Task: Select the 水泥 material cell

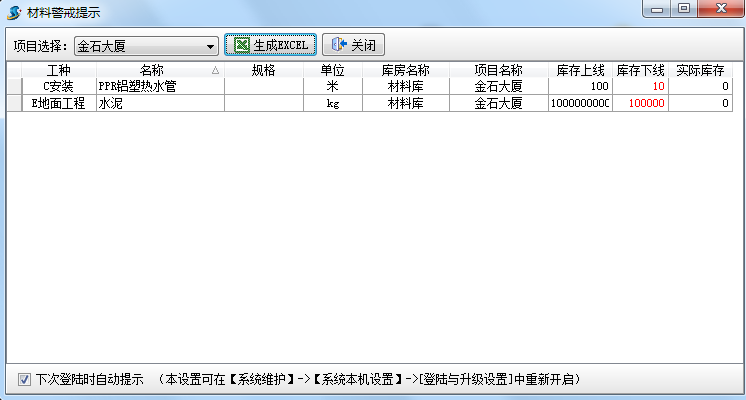Action: pyautogui.click(x=159, y=103)
